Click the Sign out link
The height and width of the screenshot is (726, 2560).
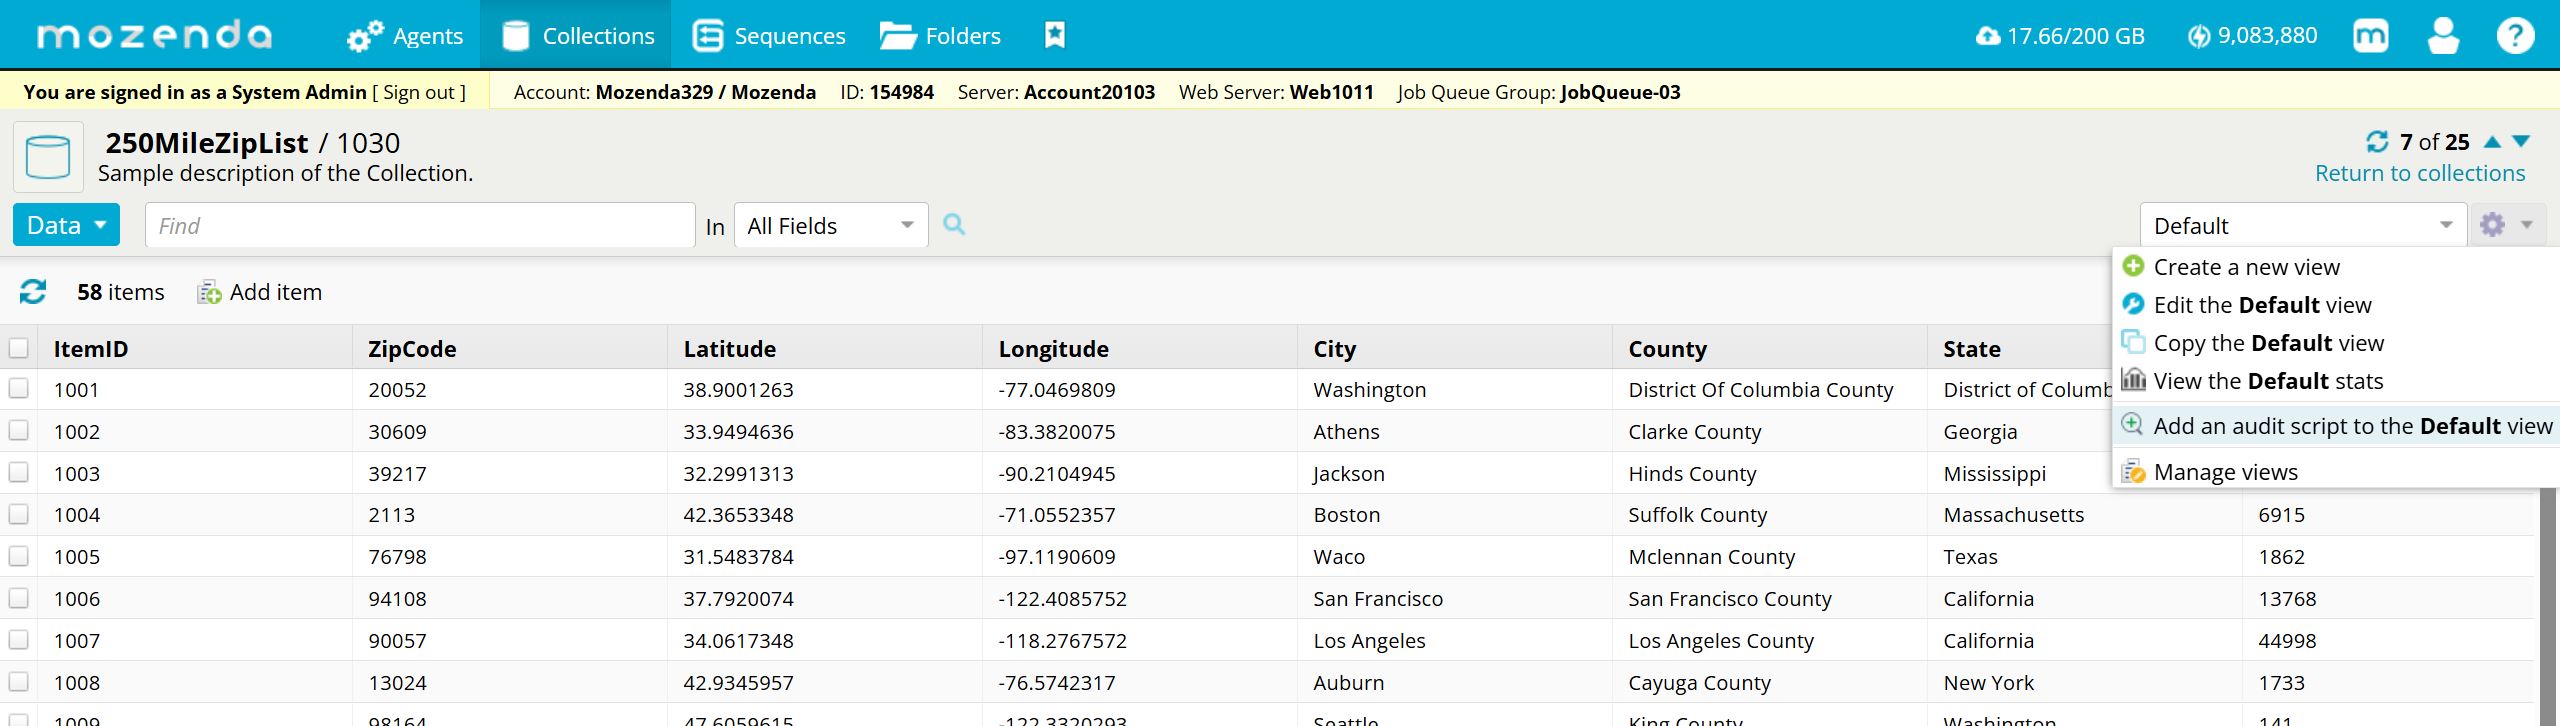click(x=419, y=92)
